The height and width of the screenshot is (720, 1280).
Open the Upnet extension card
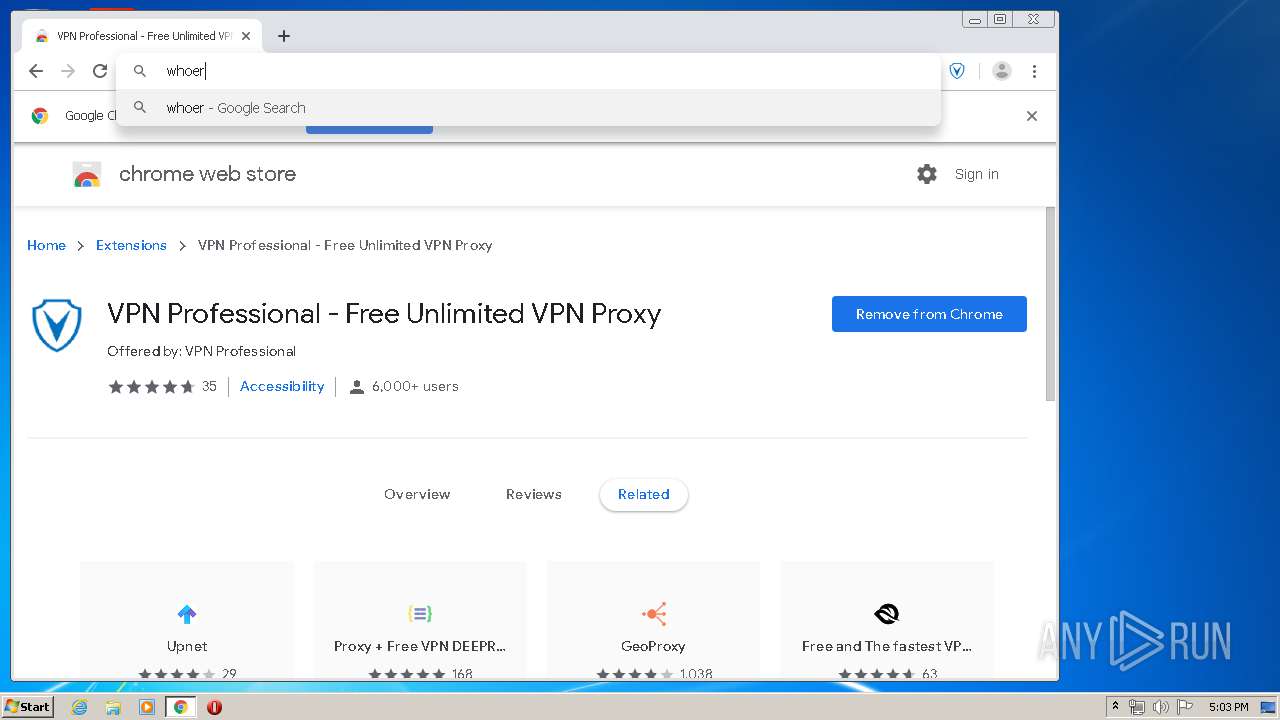click(x=187, y=621)
